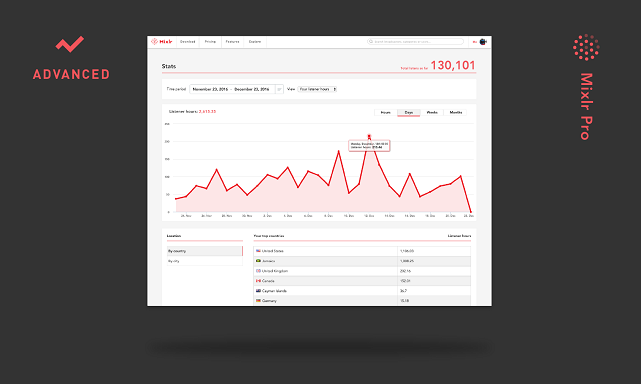The image size is (641, 384).
Task: Click the Your top countries heading
Action: [269, 236]
